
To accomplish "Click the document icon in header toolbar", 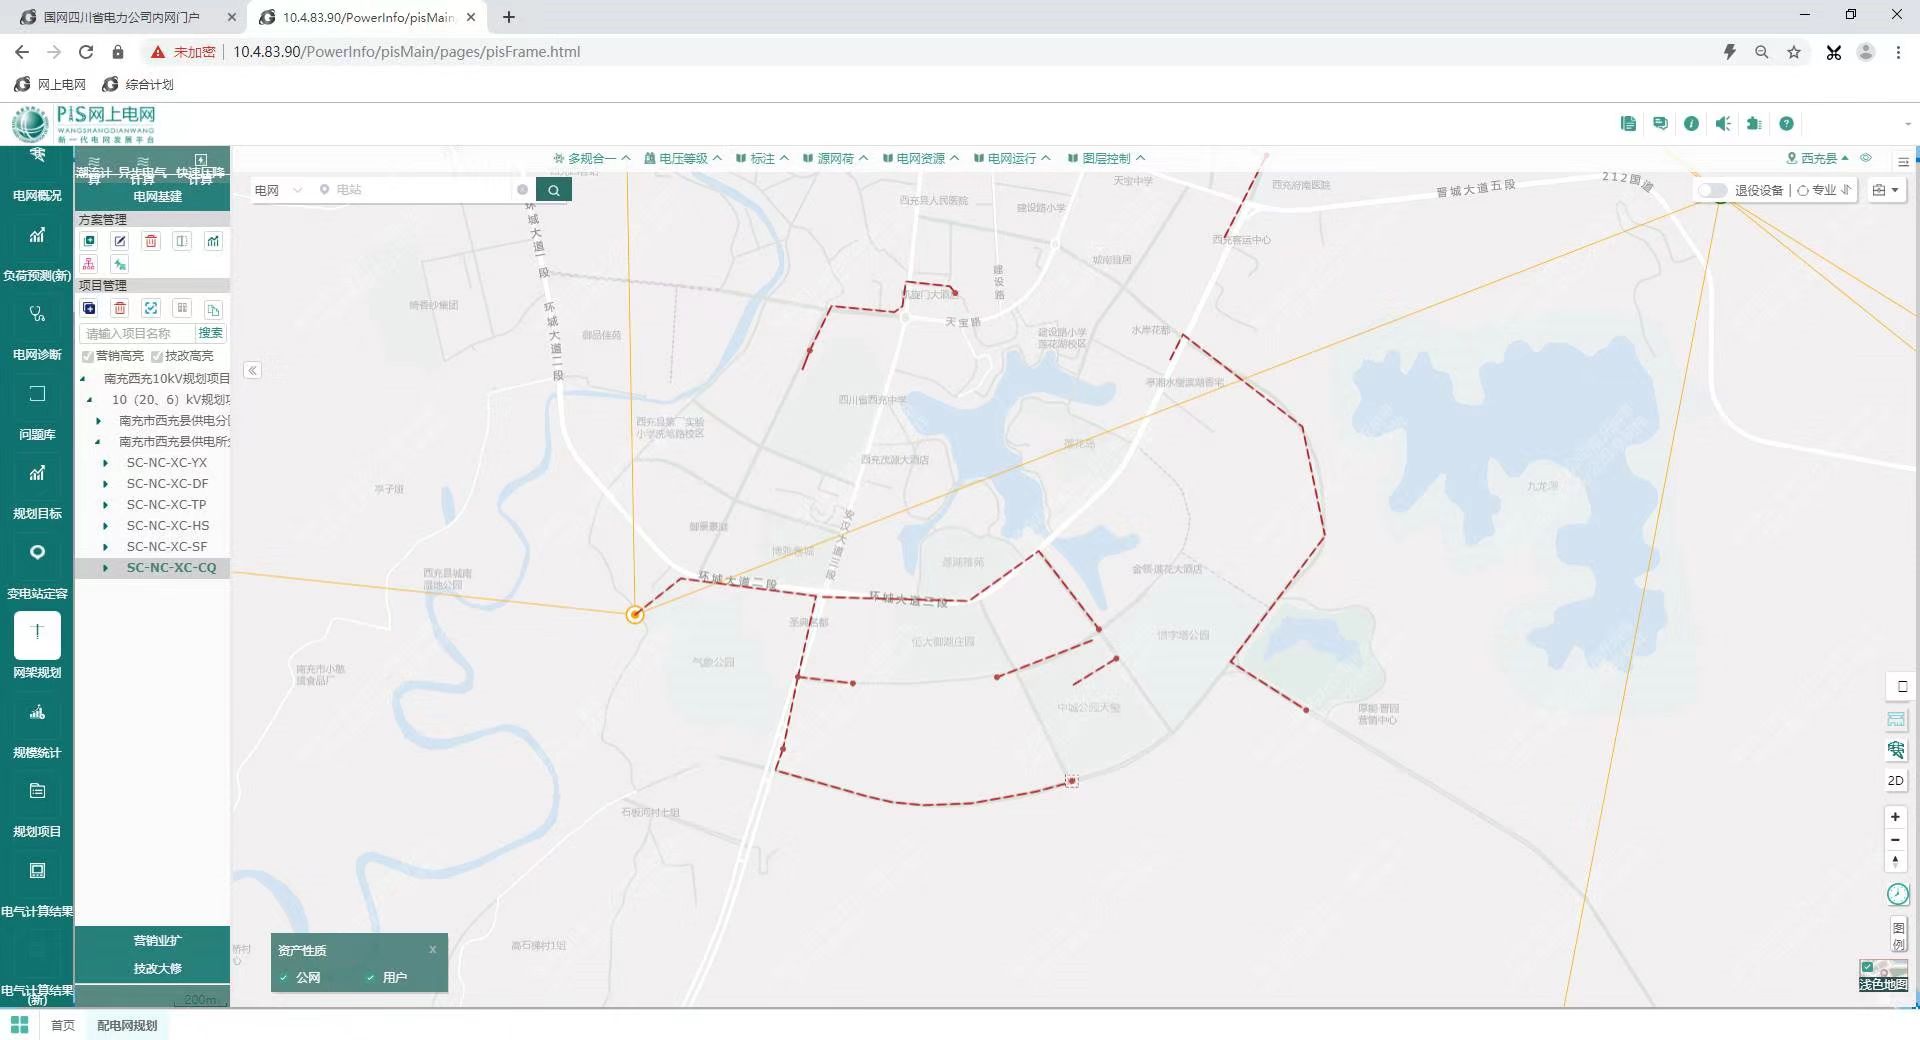I will click(1628, 123).
